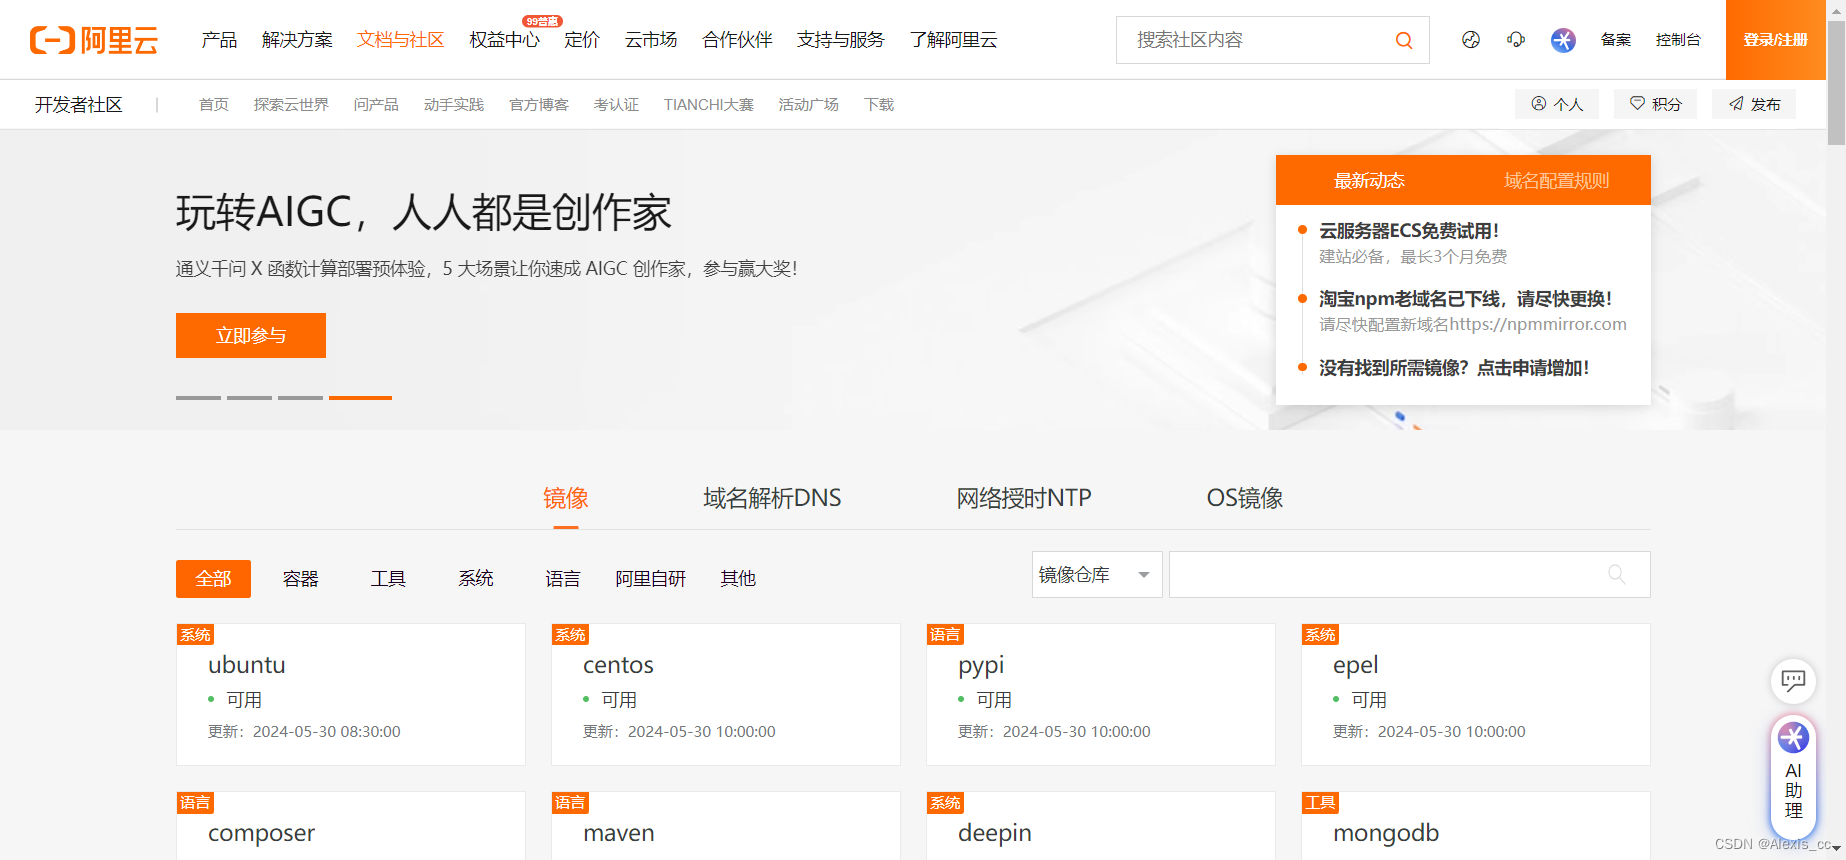Open the ubuntu mirror card
This screenshot has height=860, width=1846.
point(351,695)
